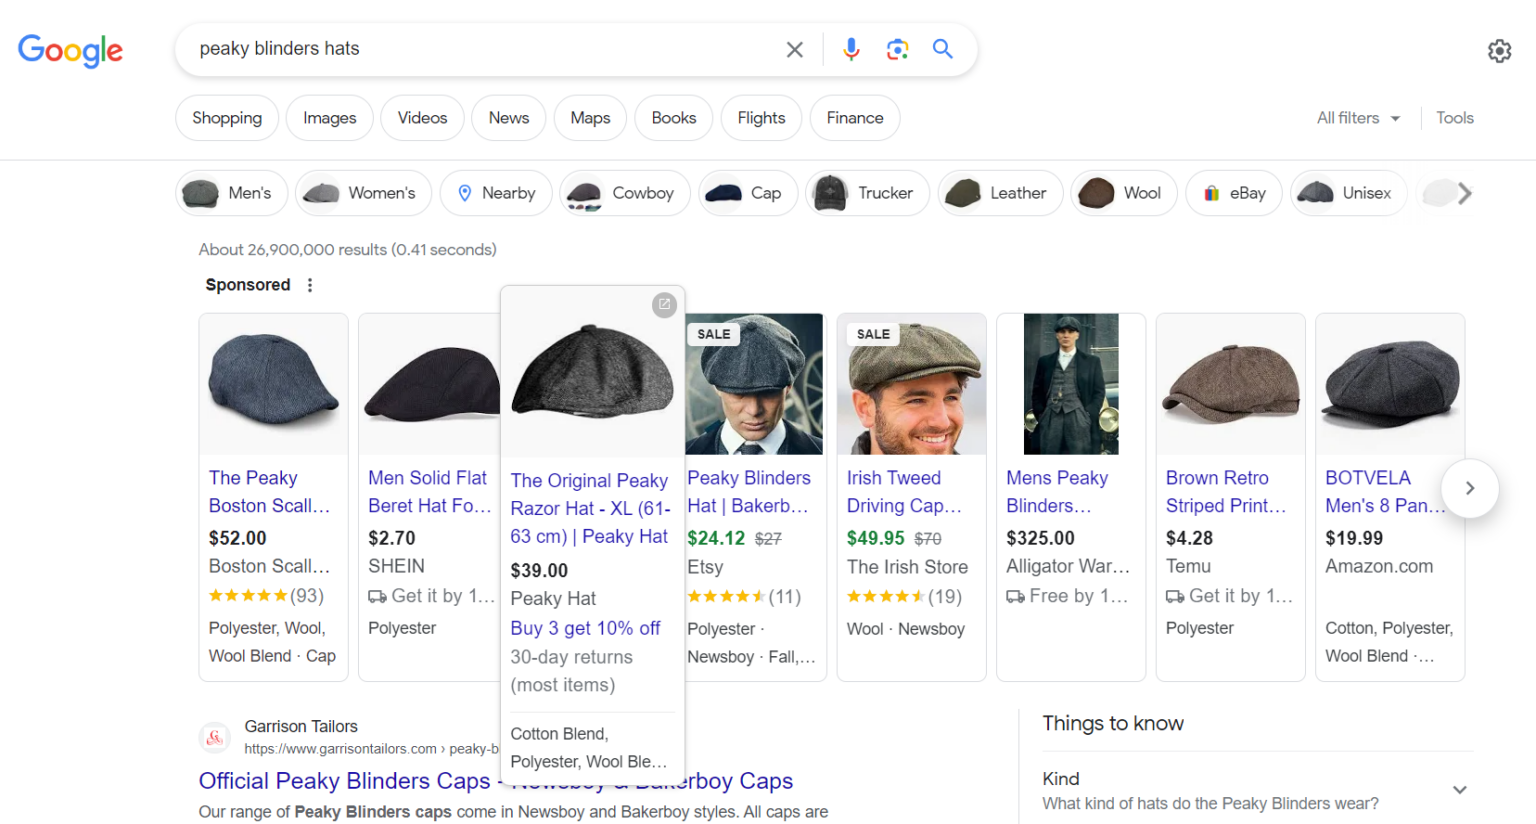This screenshot has width=1536, height=824.
Task: Open Google Lens image search icon
Action: (x=897, y=48)
